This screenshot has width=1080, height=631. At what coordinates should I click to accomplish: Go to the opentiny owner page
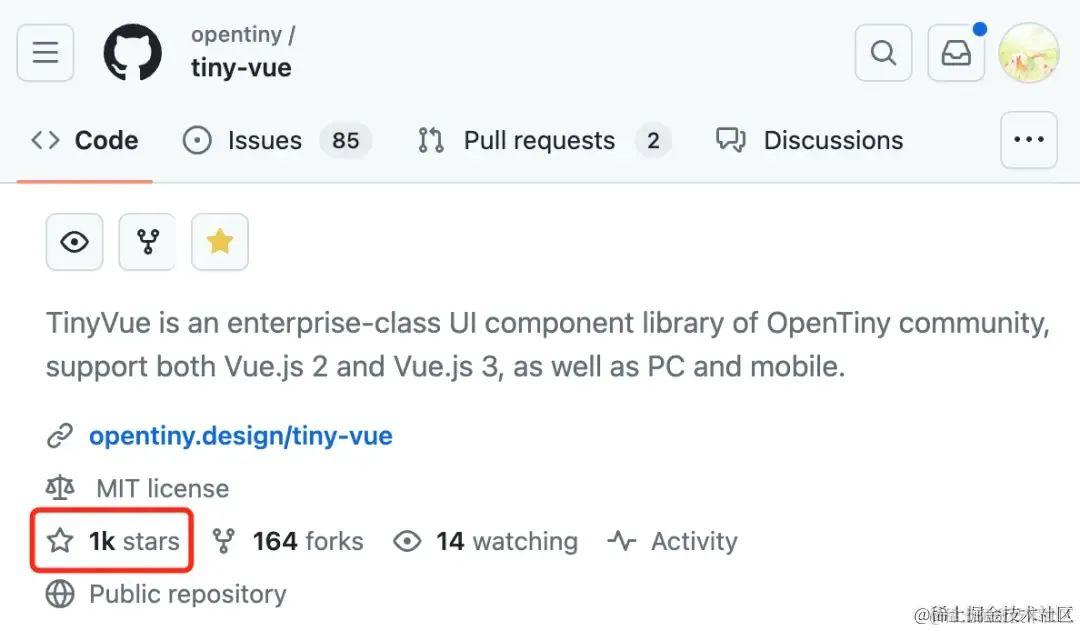pyautogui.click(x=237, y=34)
